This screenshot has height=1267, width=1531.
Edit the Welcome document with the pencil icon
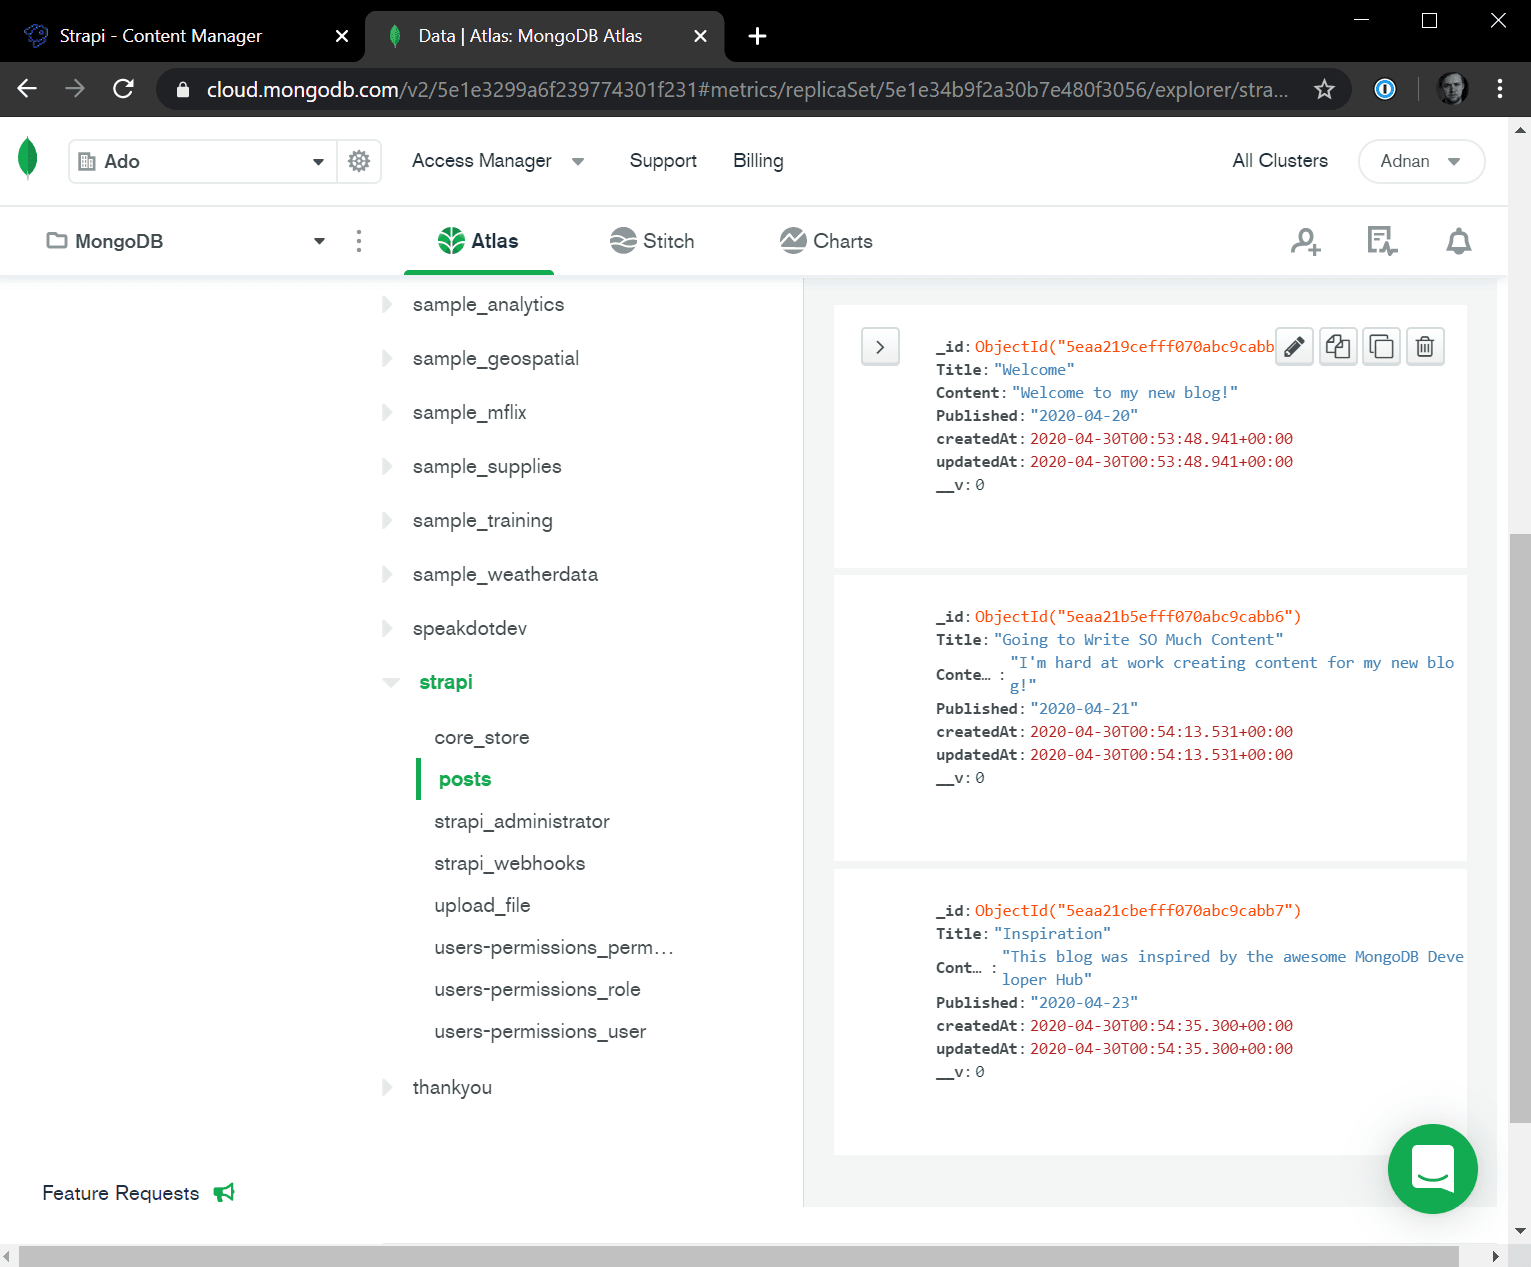point(1294,346)
